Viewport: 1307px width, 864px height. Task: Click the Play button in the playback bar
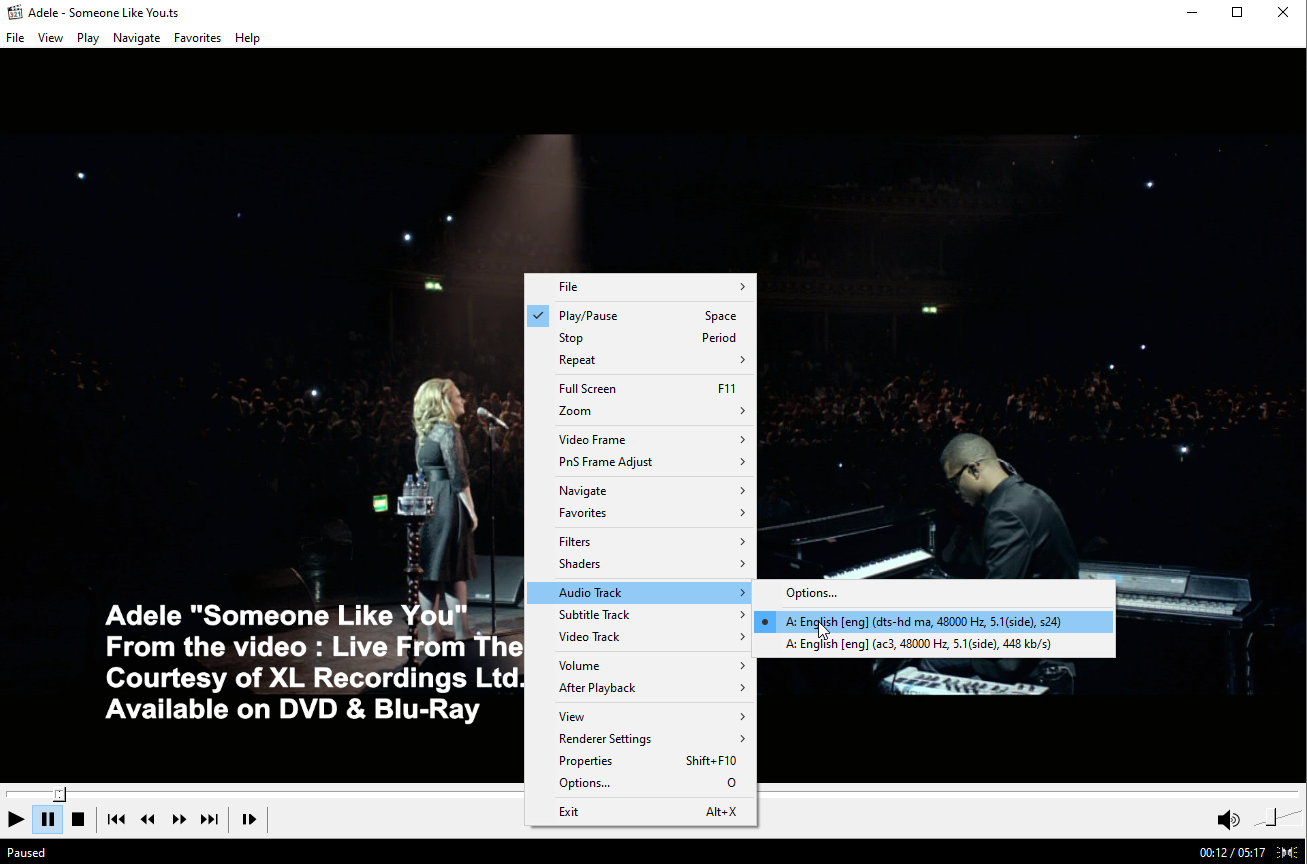[x=16, y=820]
